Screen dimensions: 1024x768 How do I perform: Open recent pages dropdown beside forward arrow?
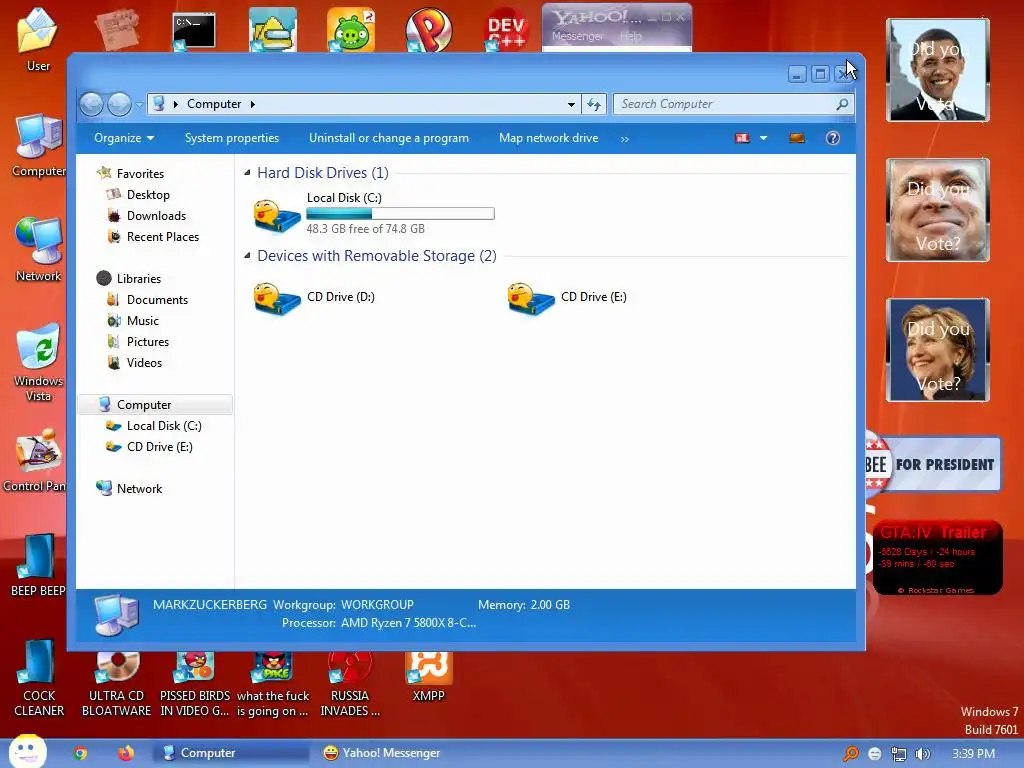(139, 104)
